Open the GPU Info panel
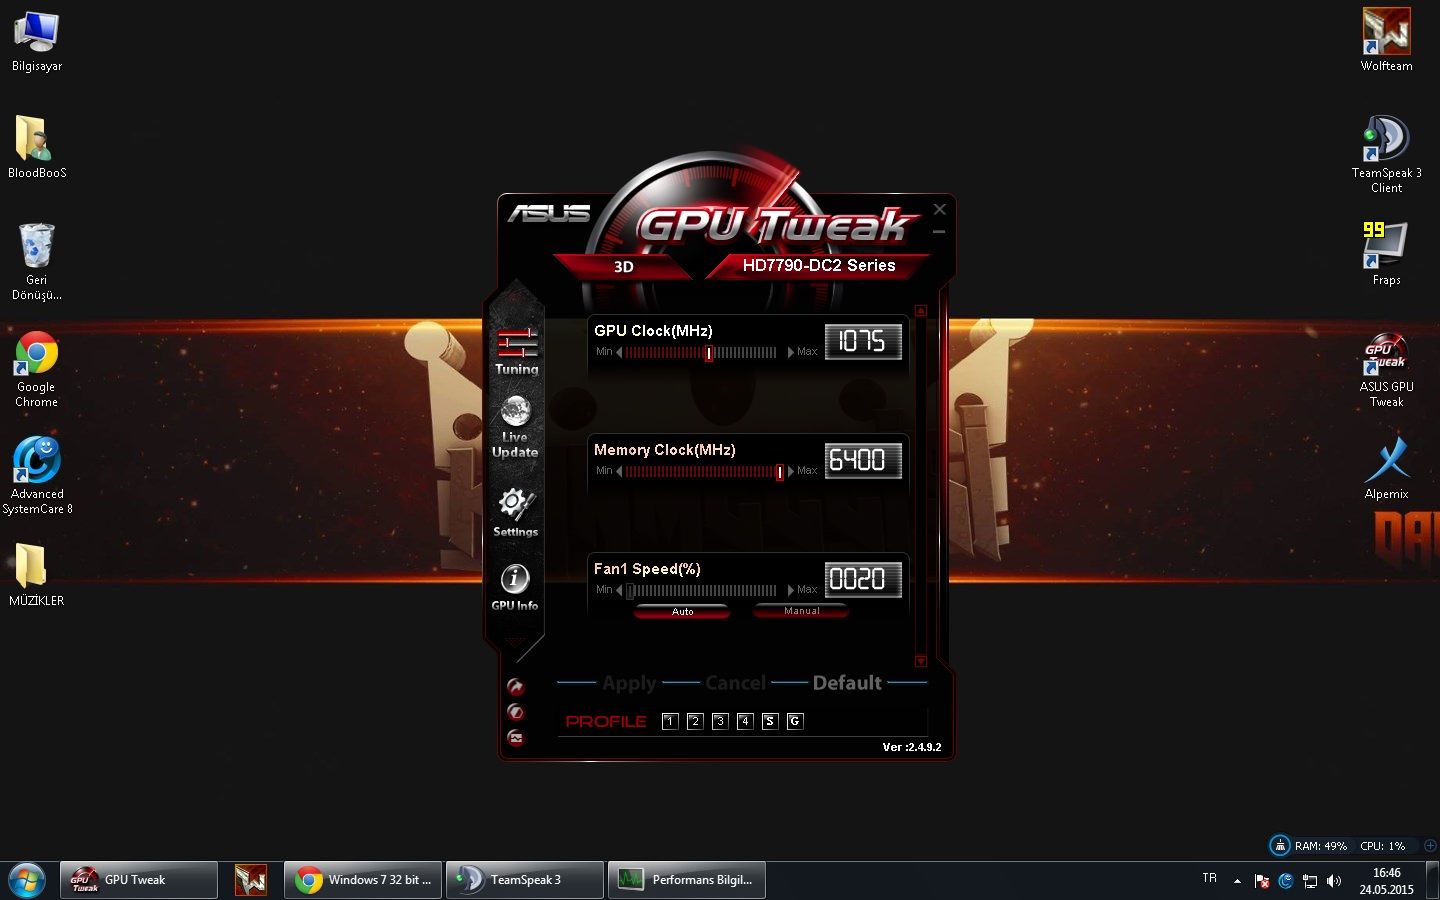Screen dimensions: 1440x900 coord(515,588)
